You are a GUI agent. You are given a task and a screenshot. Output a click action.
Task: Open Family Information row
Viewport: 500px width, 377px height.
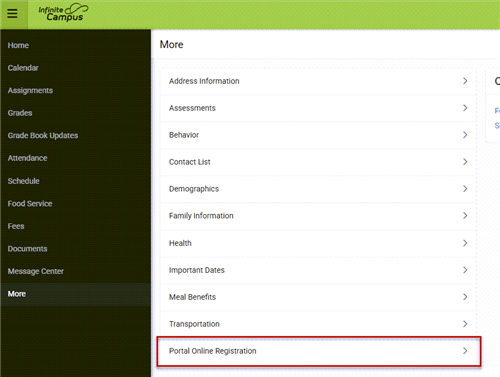click(318, 216)
